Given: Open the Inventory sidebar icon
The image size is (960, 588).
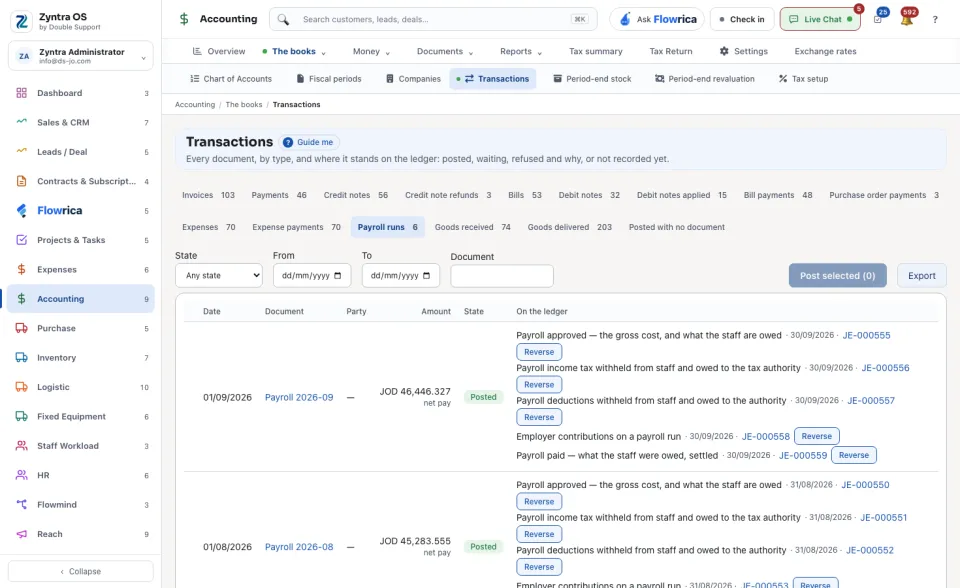Looking at the screenshot, I should click(21, 357).
